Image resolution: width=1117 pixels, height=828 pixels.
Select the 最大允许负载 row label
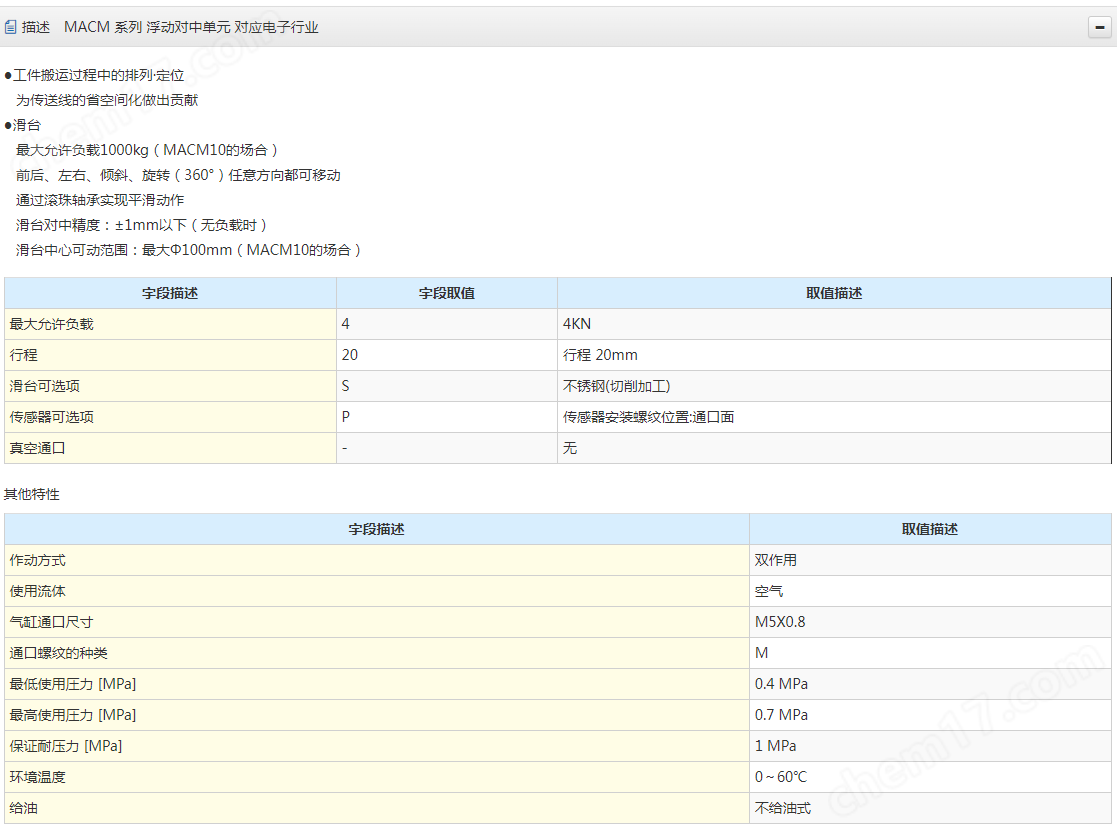click(51, 324)
